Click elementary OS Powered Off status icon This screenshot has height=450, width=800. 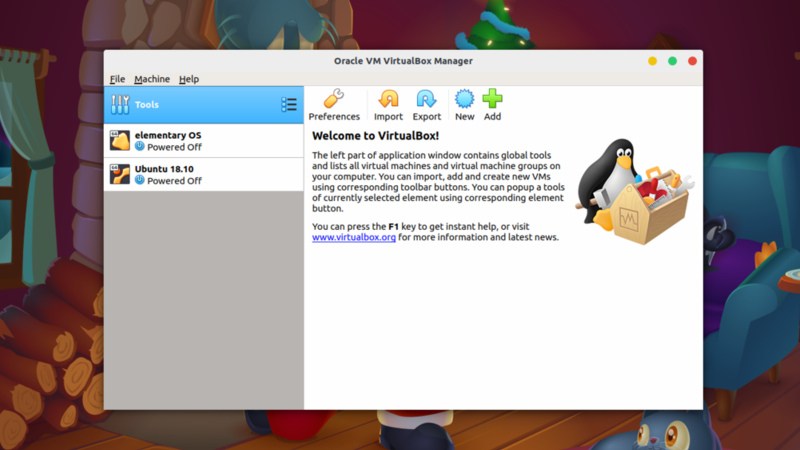point(140,146)
